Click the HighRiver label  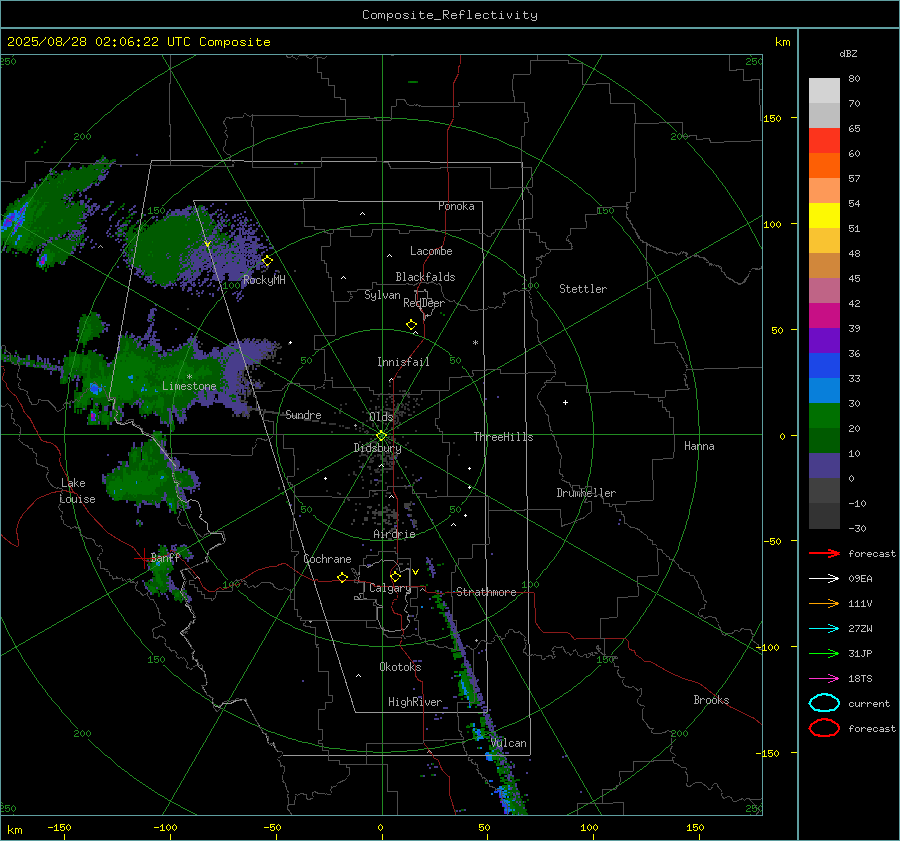[415, 702]
